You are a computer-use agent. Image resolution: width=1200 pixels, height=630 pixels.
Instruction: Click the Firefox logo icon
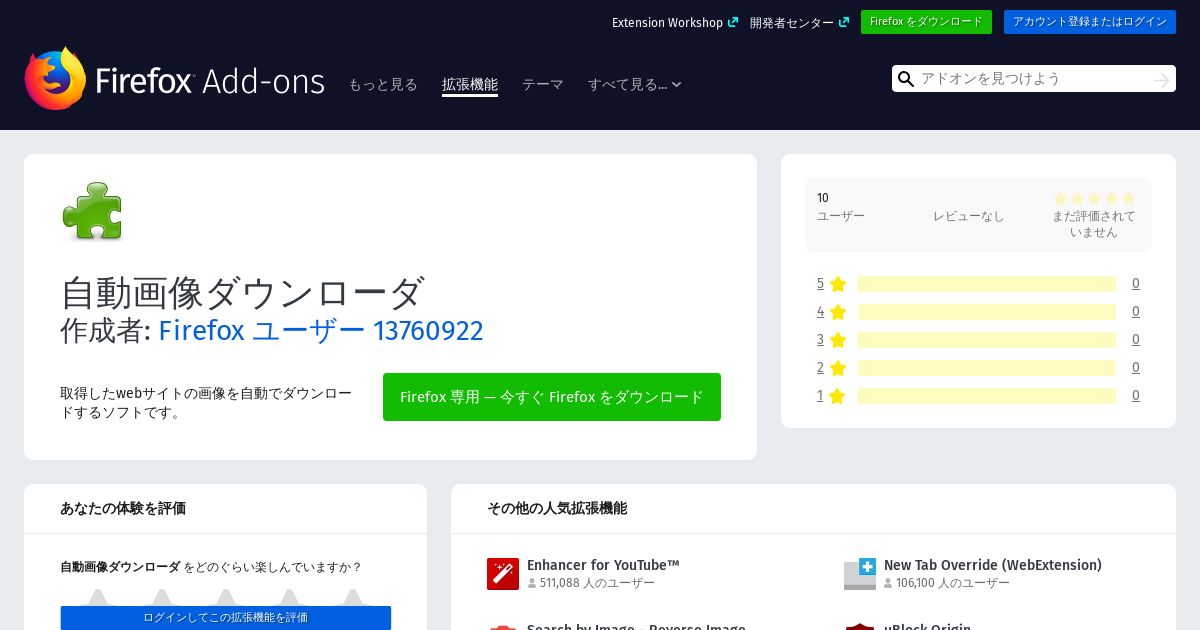click(56, 78)
